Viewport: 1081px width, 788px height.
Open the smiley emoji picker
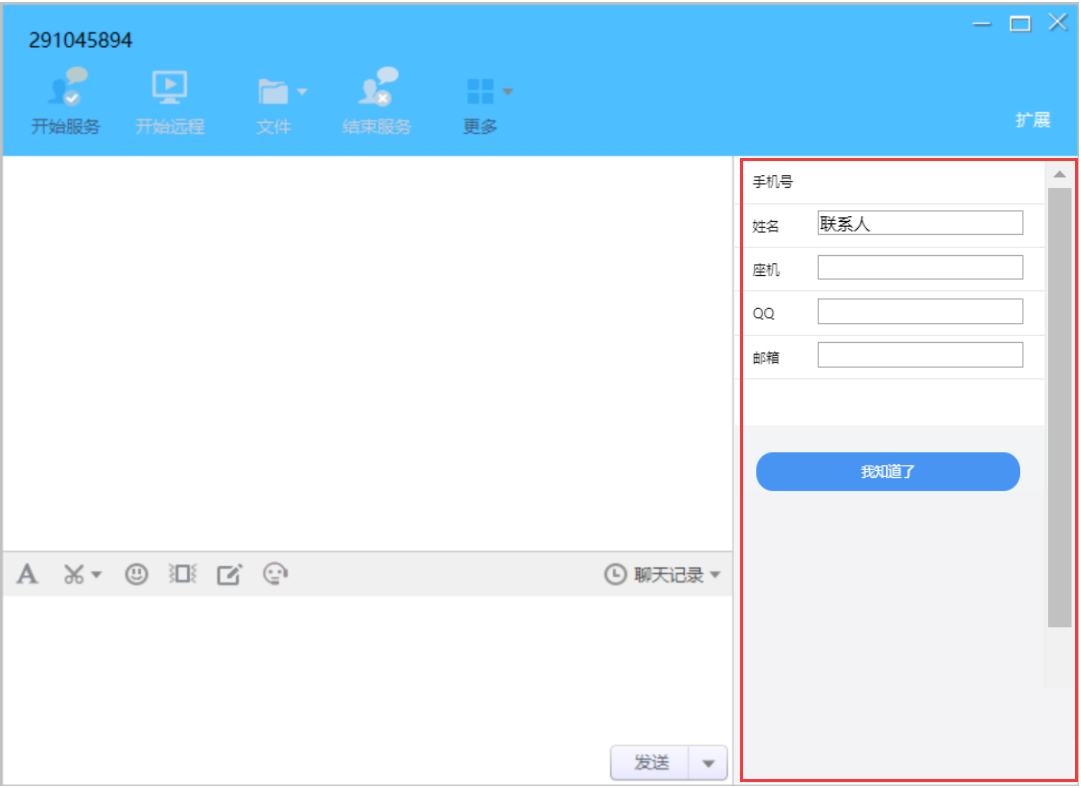pos(136,574)
